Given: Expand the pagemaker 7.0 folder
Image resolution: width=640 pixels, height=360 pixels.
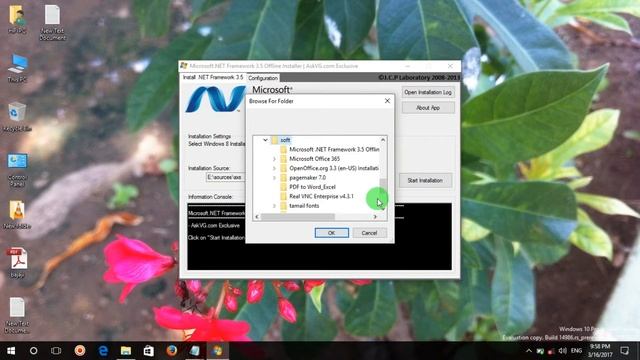Looking at the screenshot, I should click(x=274, y=178).
